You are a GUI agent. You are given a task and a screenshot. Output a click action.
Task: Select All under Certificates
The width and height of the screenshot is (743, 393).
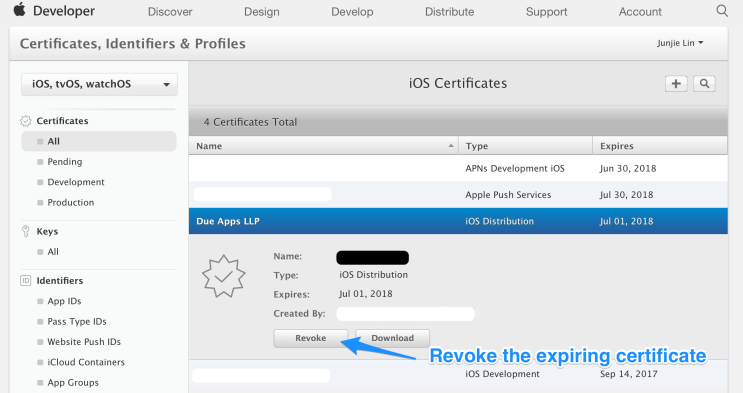pos(99,141)
